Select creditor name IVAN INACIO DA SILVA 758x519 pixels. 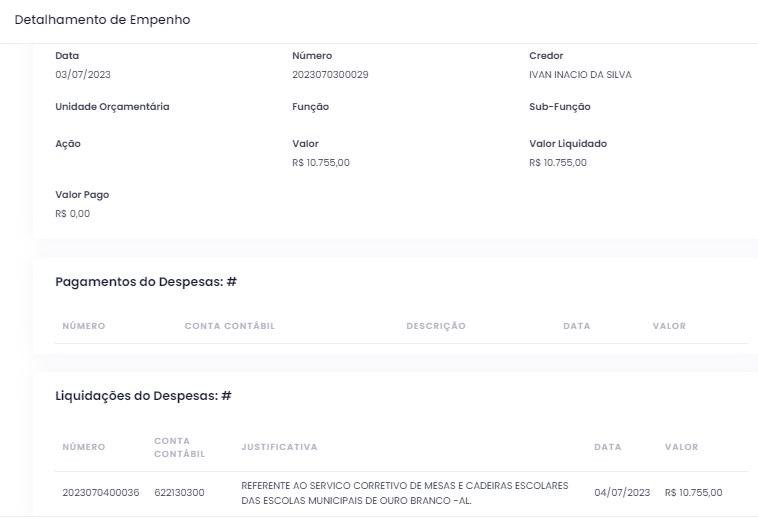point(580,75)
